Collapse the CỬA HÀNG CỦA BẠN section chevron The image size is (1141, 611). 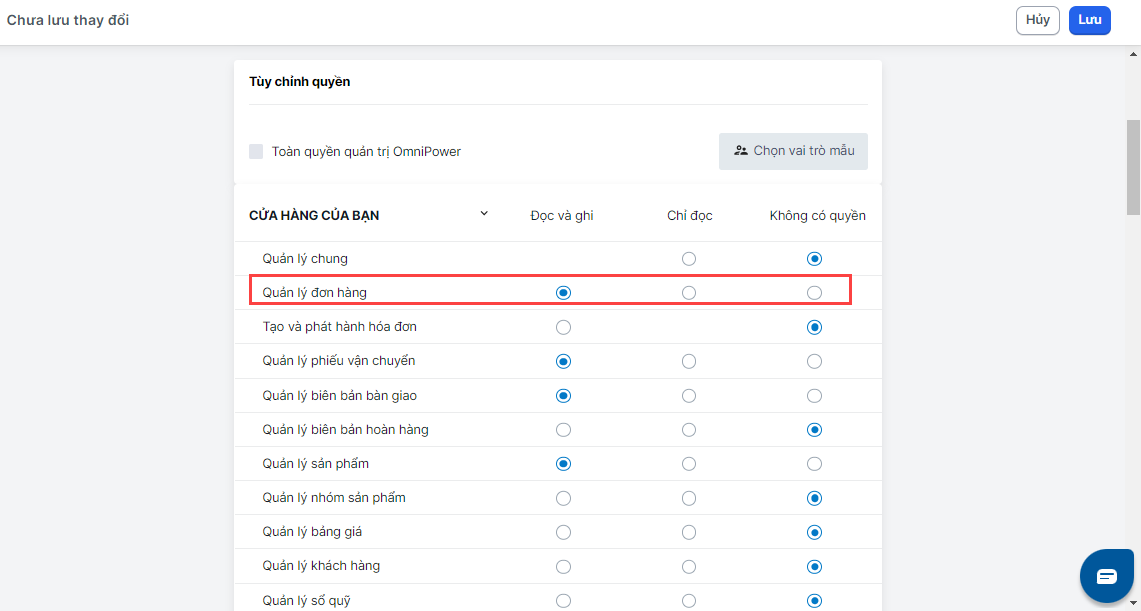click(484, 214)
